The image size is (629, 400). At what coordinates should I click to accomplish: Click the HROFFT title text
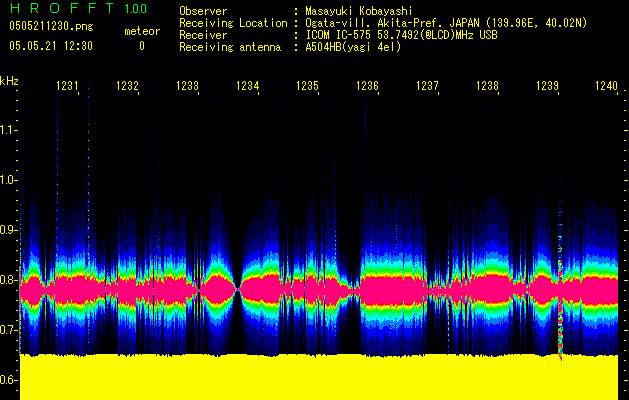coord(61,8)
